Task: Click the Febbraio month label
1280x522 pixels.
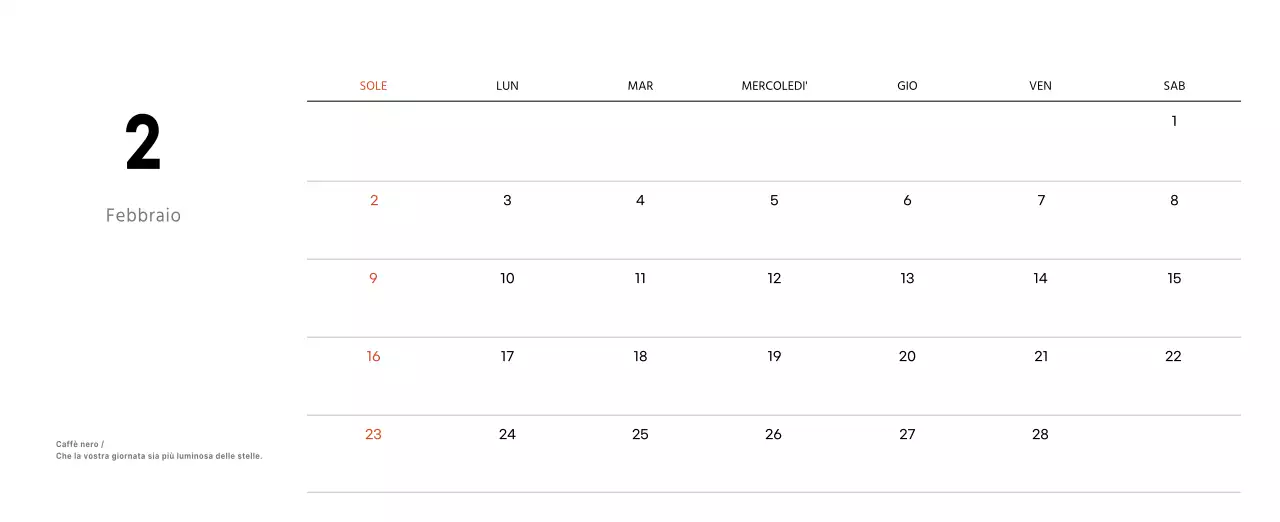Action: 143,215
